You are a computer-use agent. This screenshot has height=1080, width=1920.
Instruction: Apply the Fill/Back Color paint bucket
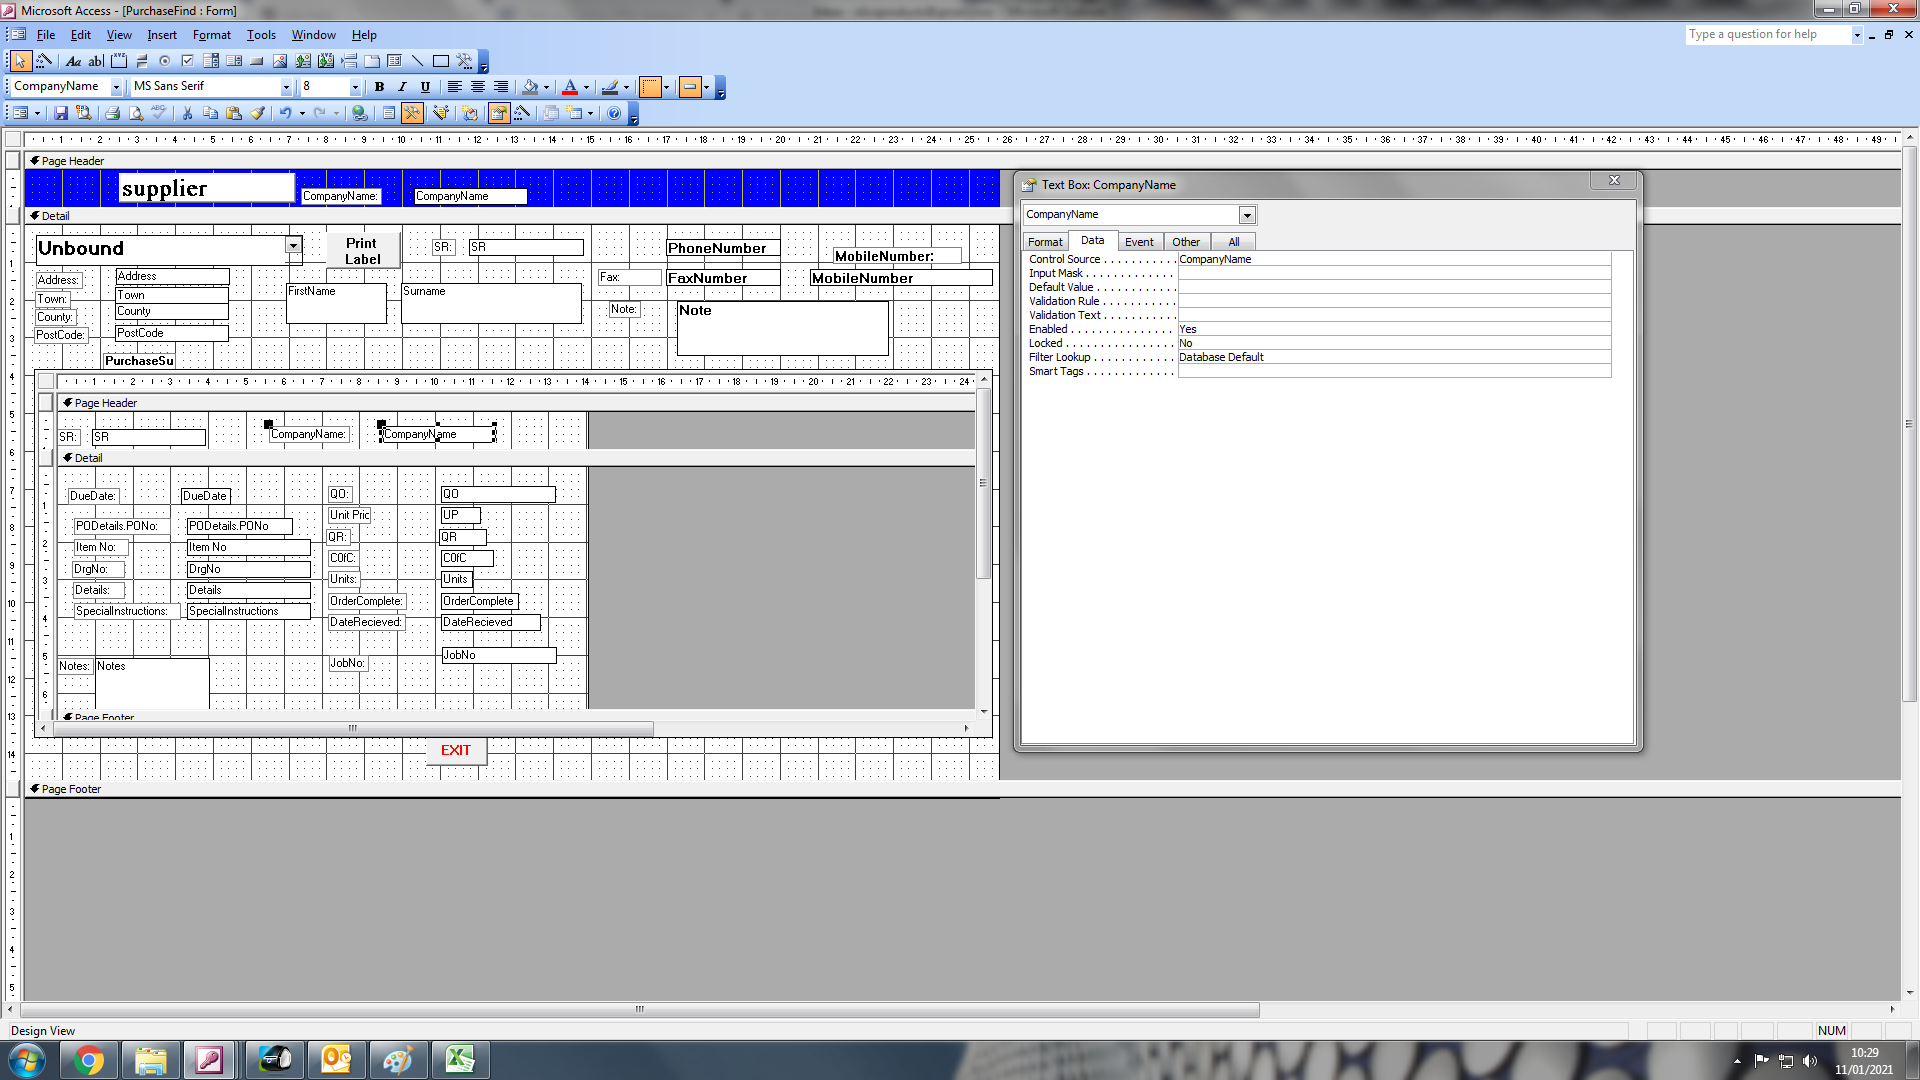click(530, 87)
